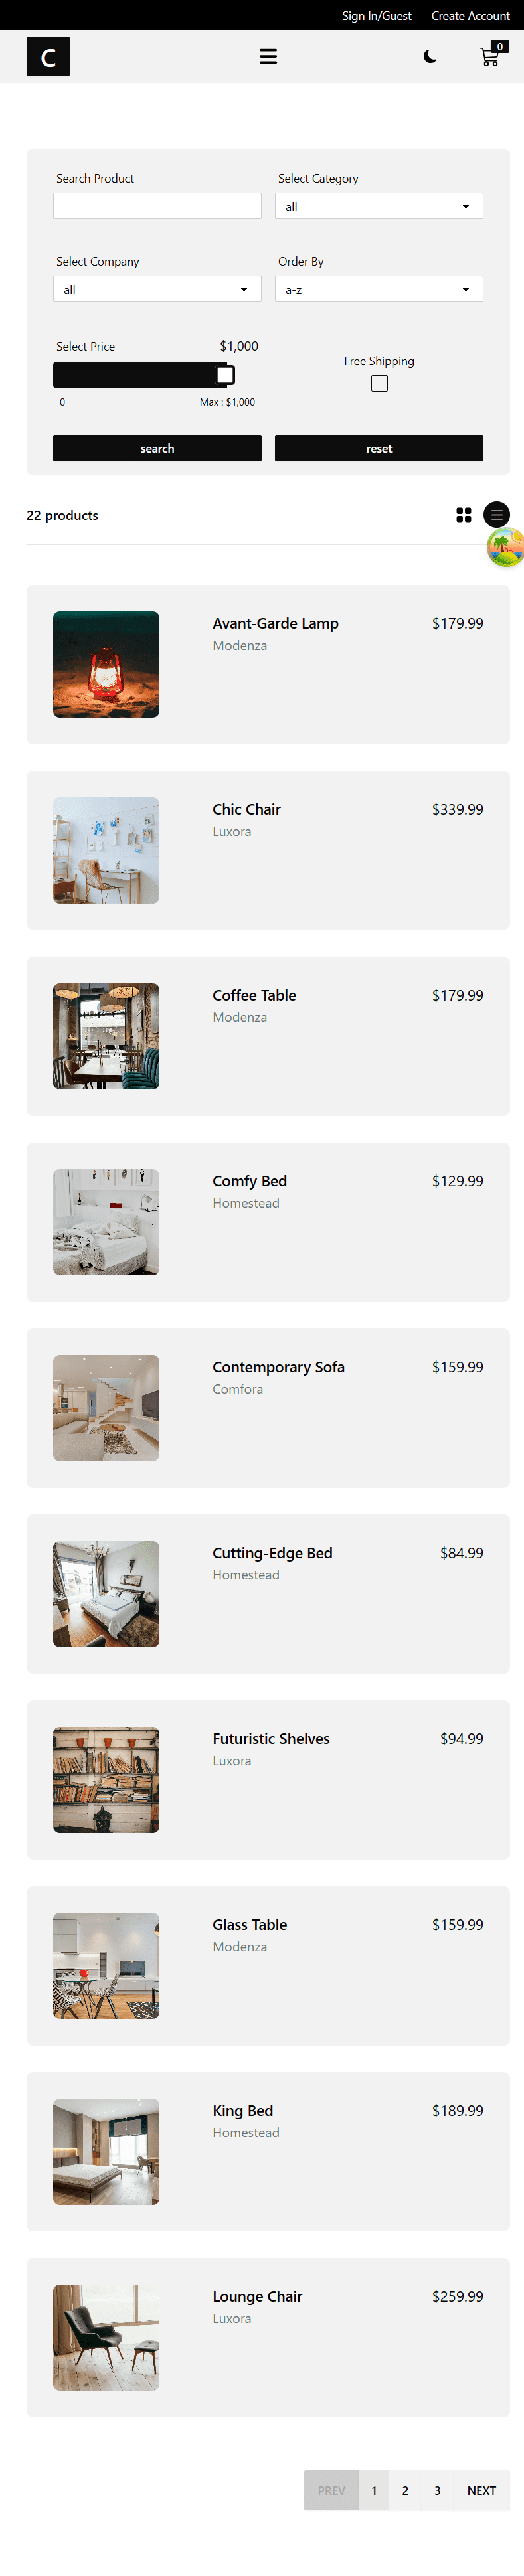Open the shopping cart
The height and width of the screenshot is (2576, 524).
pos(490,57)
